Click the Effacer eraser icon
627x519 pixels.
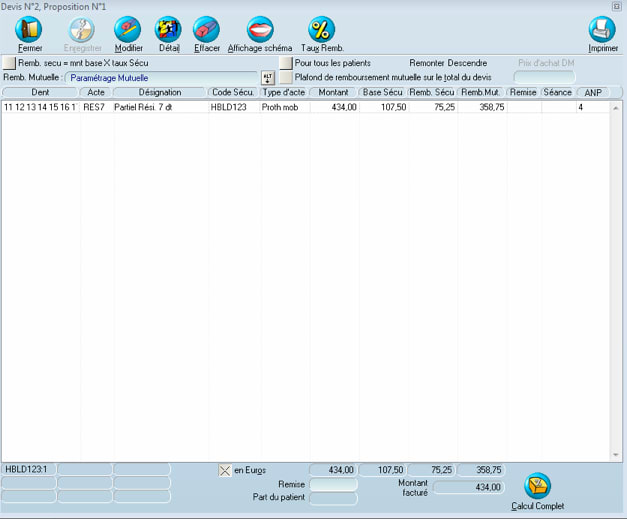click(x=206, y=30)
